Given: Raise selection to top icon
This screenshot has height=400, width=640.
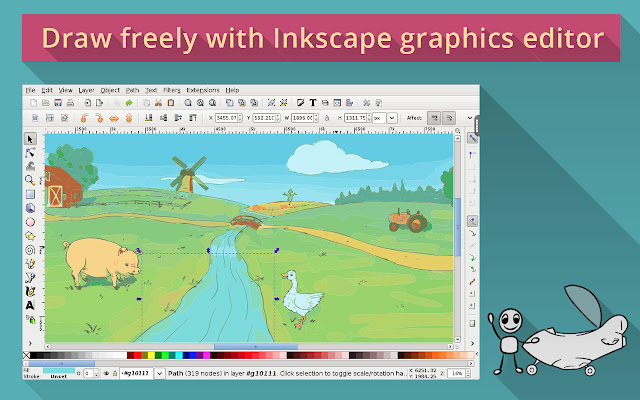Looking at the screenshot, I should click(x=193, y=118).
